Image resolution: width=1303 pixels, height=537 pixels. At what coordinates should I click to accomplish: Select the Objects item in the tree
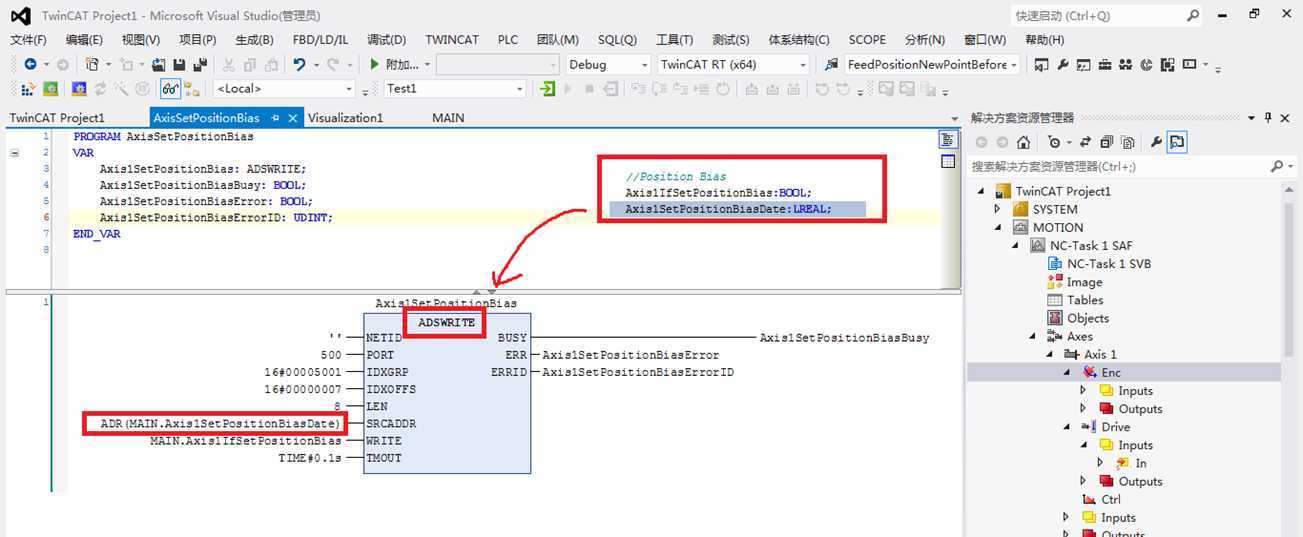[x=1088, y=318]
